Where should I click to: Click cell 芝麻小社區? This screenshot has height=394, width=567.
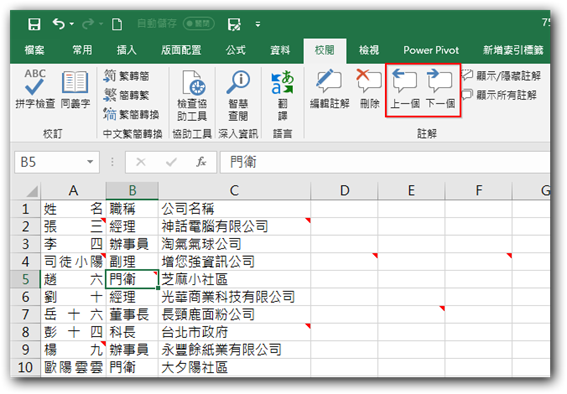(x=234, y=279)
